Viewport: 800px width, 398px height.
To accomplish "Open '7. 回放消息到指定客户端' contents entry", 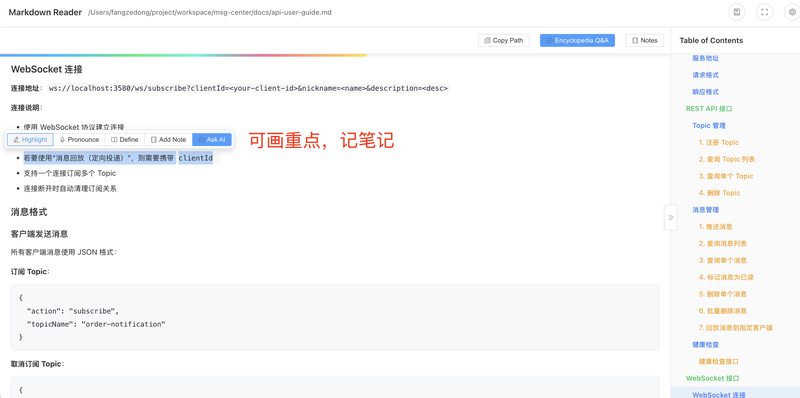I will click(736, 328).
